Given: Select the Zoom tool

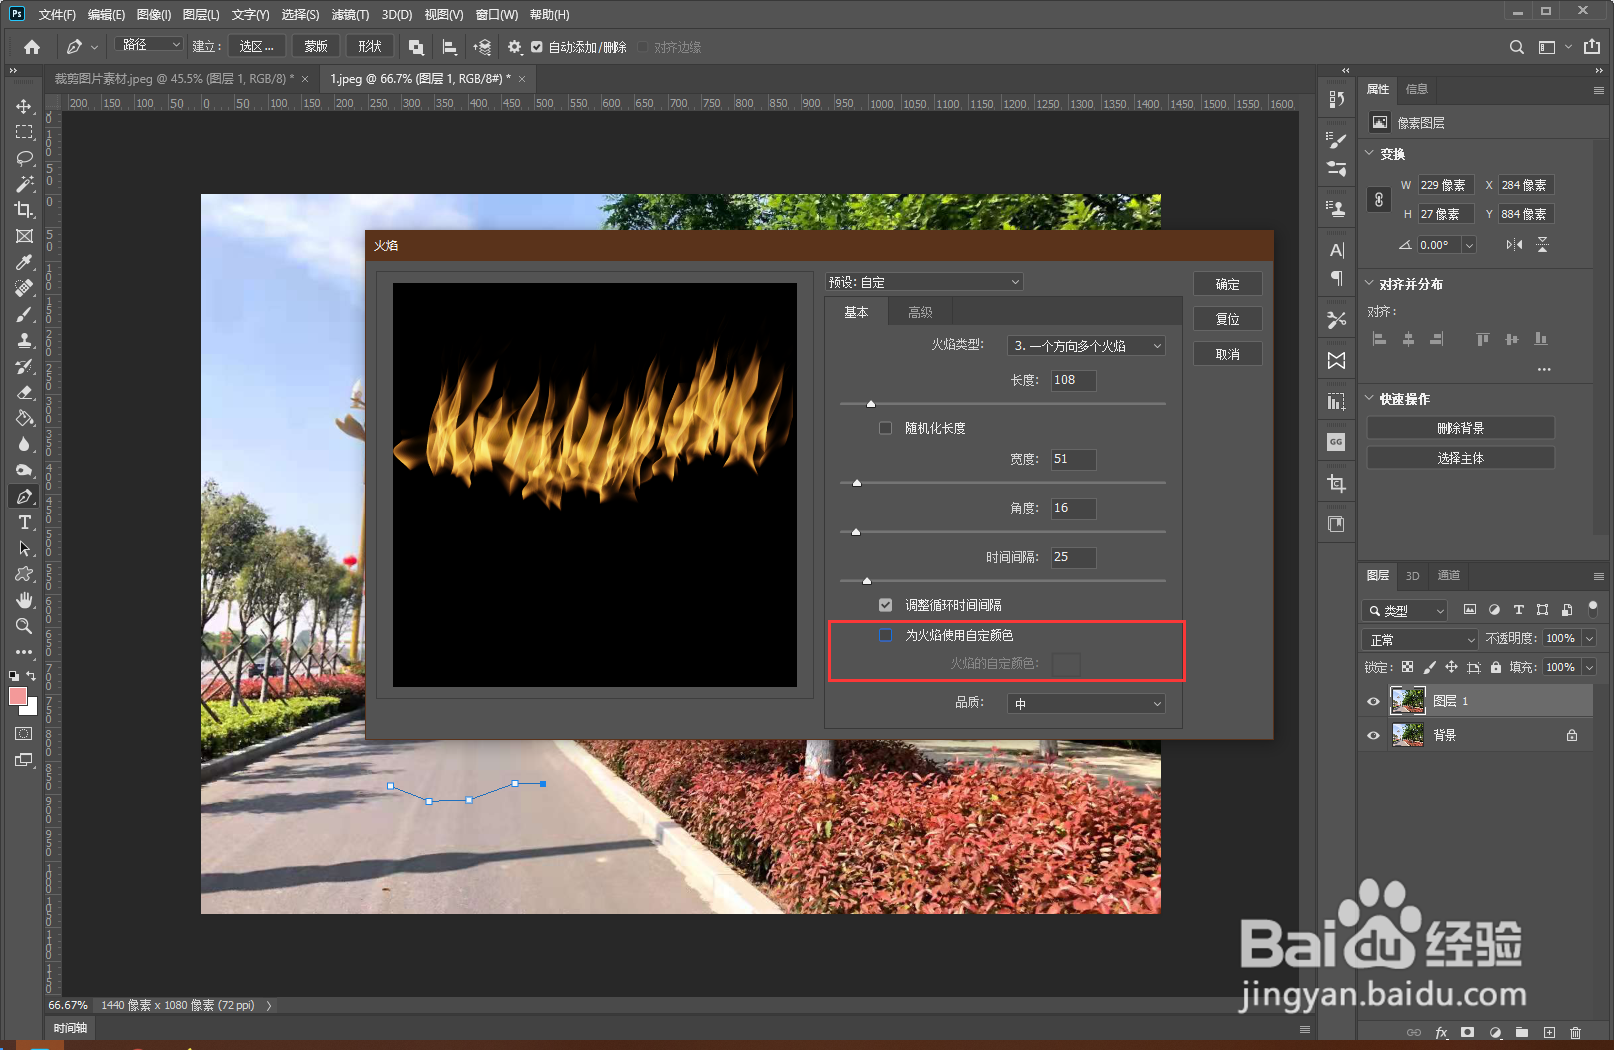Looking at the screenshot, I should coord(24,626).
